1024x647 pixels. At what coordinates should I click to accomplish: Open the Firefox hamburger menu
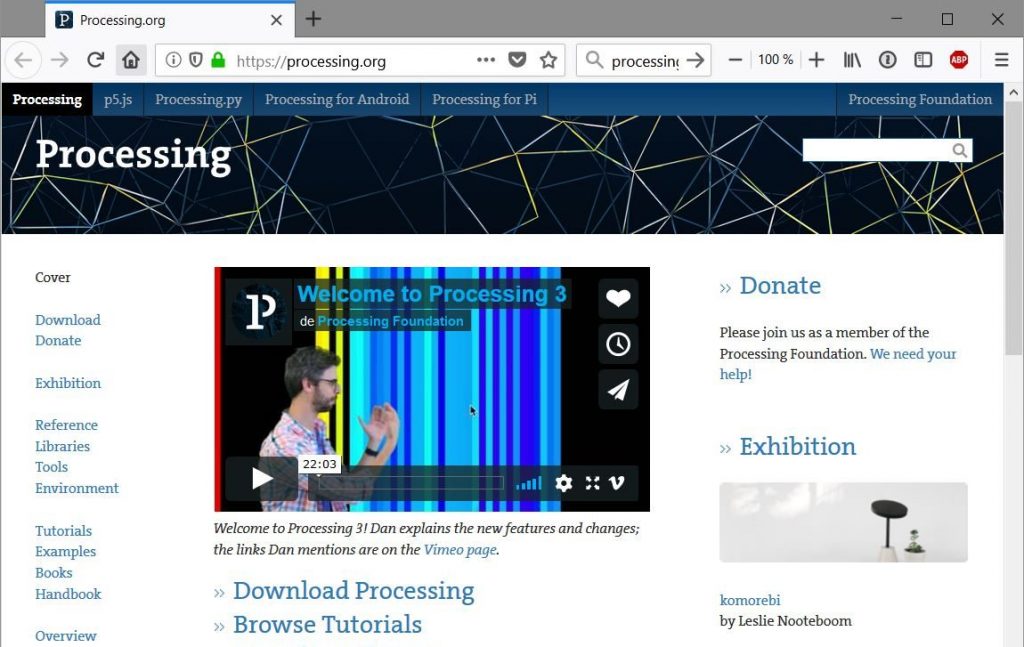1001,60
